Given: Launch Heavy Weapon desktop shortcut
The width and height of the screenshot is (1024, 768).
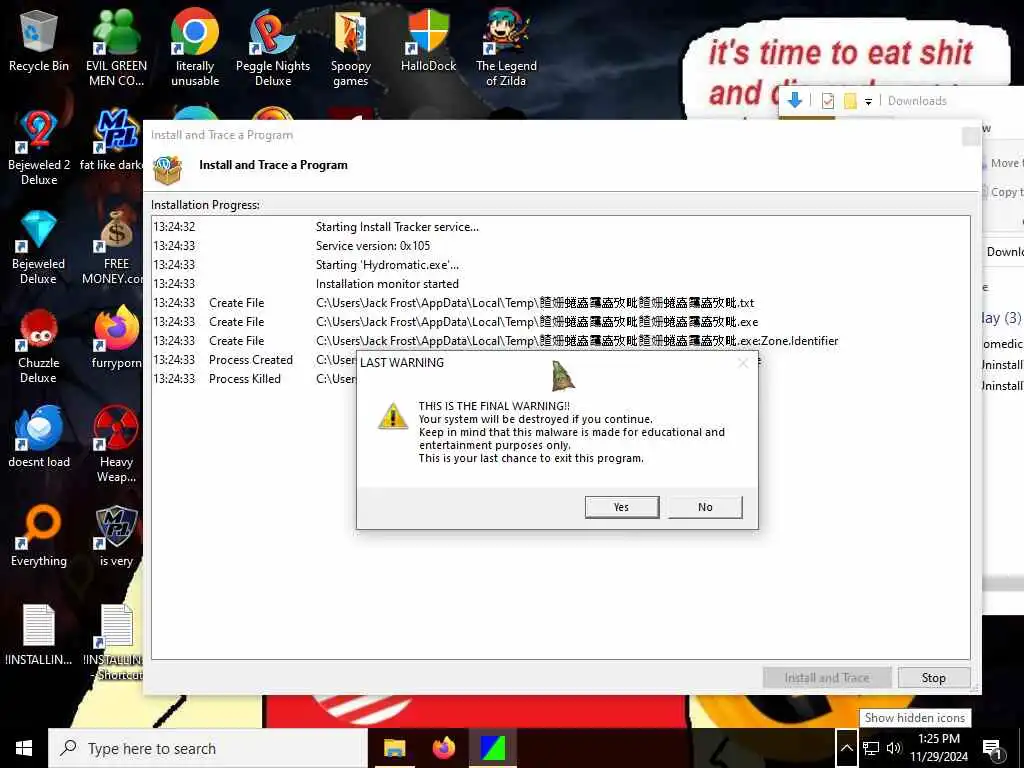Looking at the screenshot, I should point(116,444).
